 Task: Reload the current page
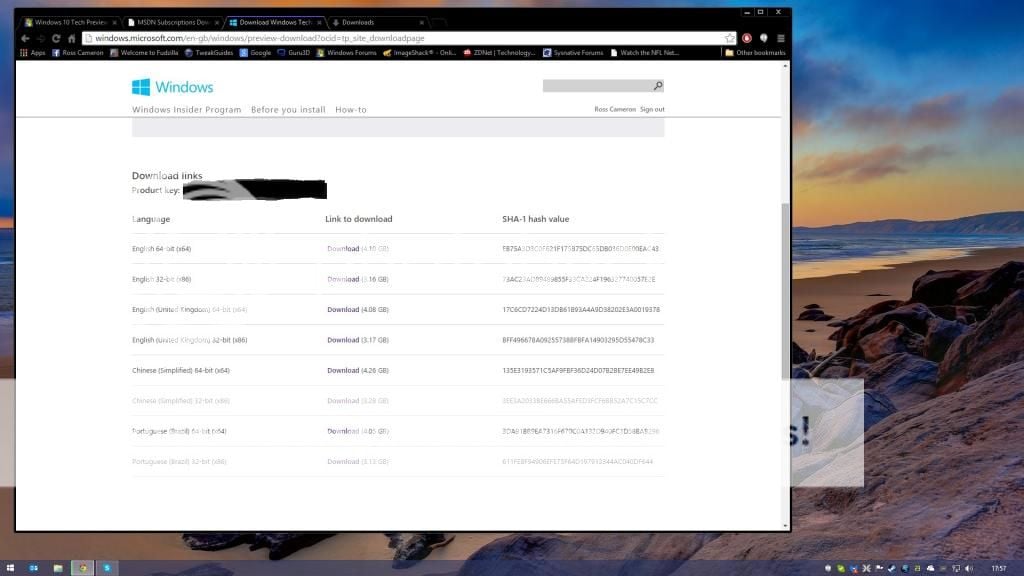(x=56, y=39)
